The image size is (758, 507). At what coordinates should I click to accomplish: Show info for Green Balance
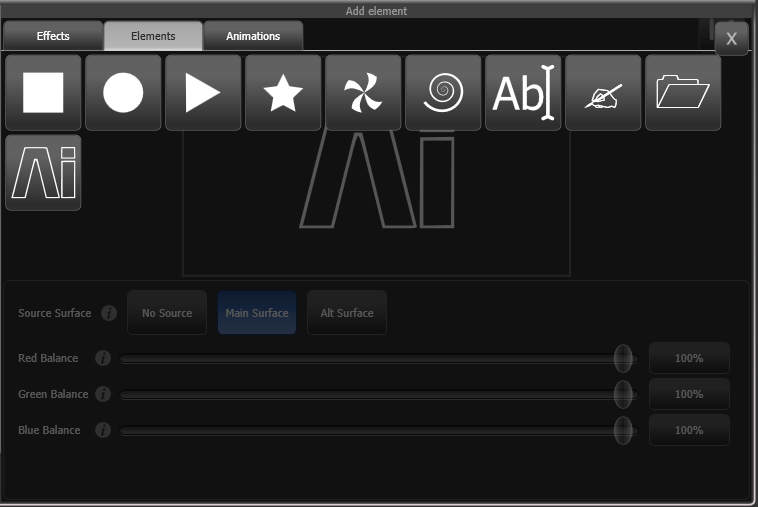(103, 394)
